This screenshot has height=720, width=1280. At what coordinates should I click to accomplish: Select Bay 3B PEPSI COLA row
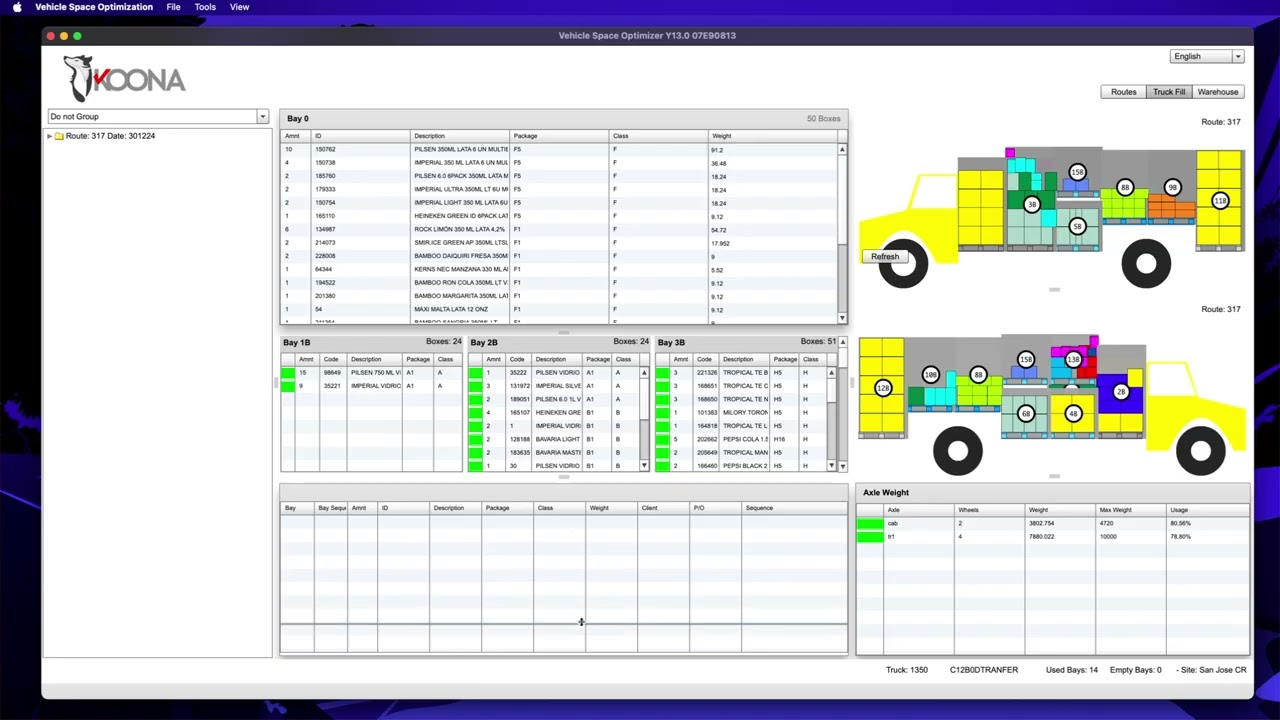pos(741,439)
